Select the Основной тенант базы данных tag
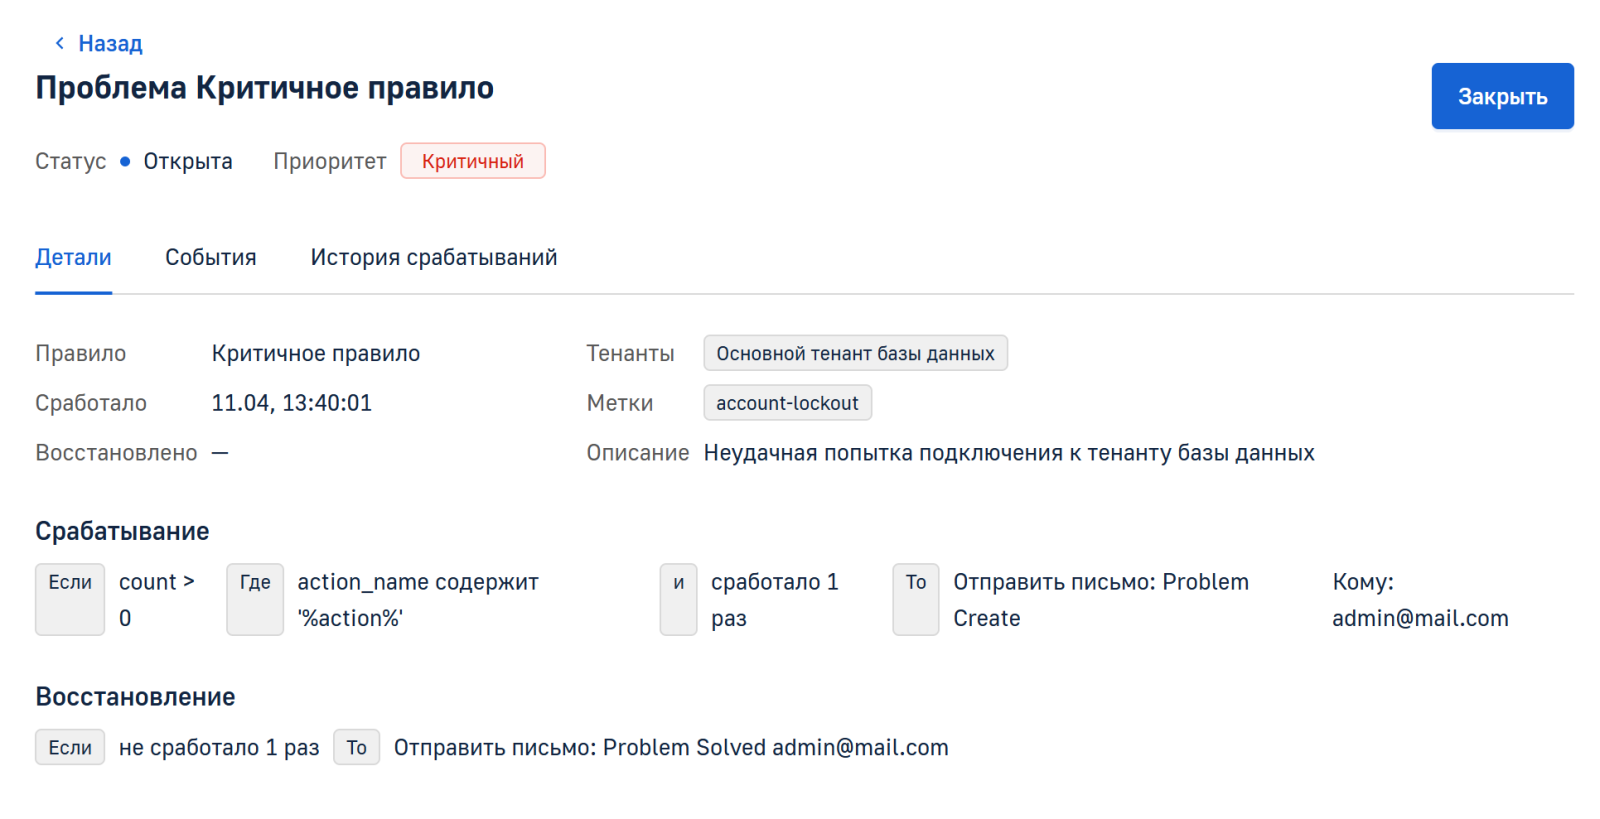Image resolution: width=1600 pixels, height=819 pixels. click(x=855, y=353)
